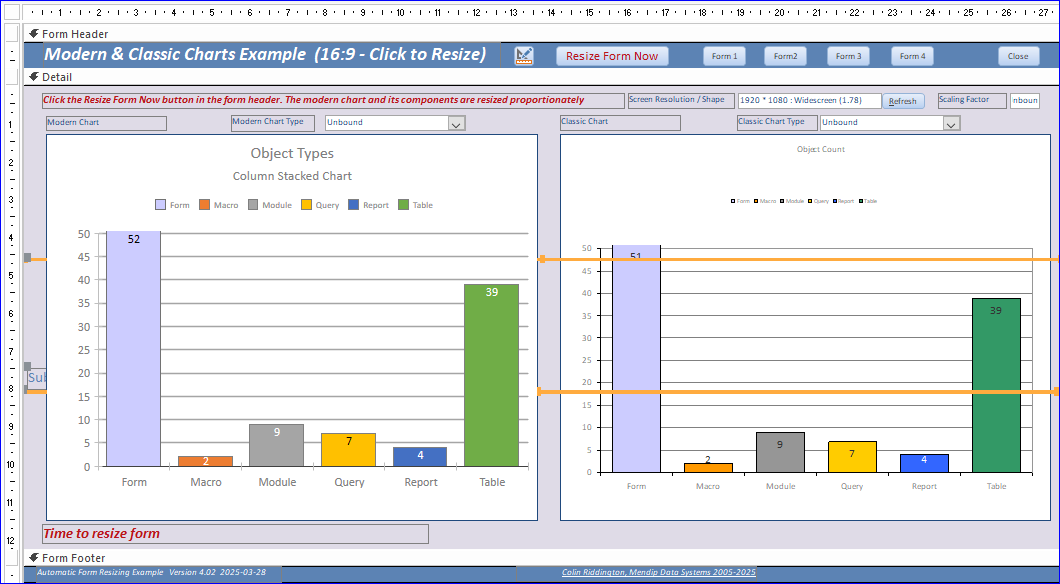Select the title label Modern & Classic Charts Example
This screenshot has height=584, width=1060.
(272, 55)
